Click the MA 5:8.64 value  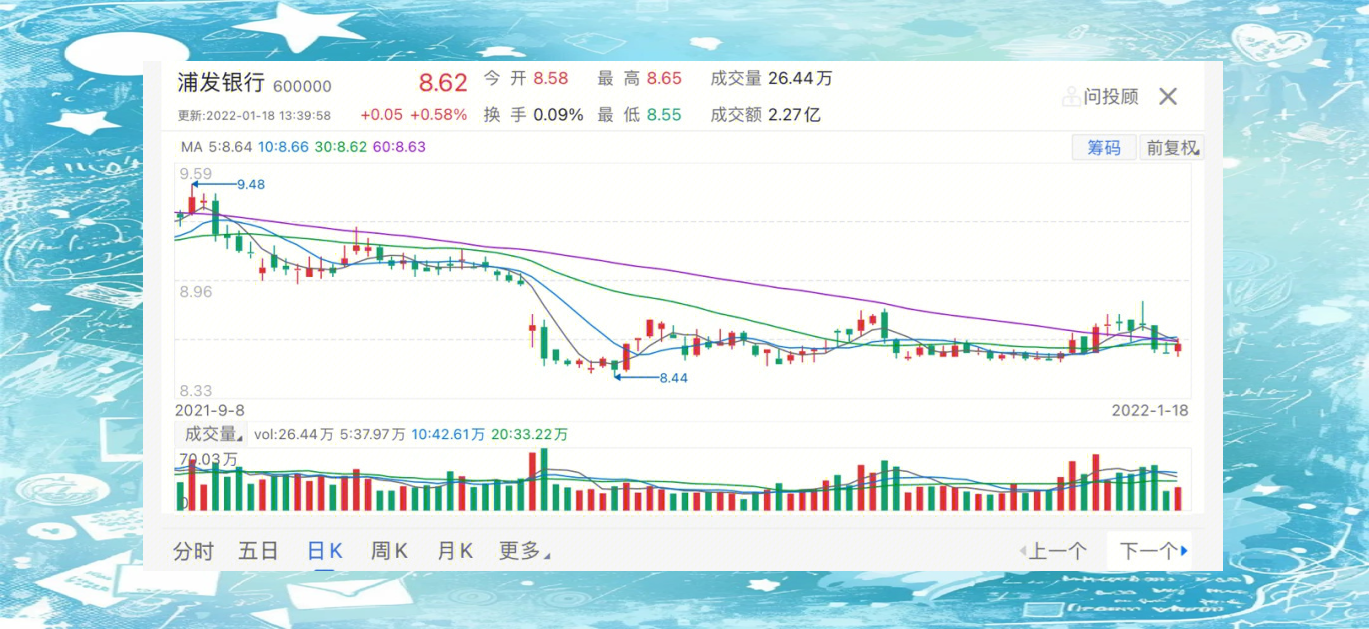pyautogui.click(x=217, y=147)
